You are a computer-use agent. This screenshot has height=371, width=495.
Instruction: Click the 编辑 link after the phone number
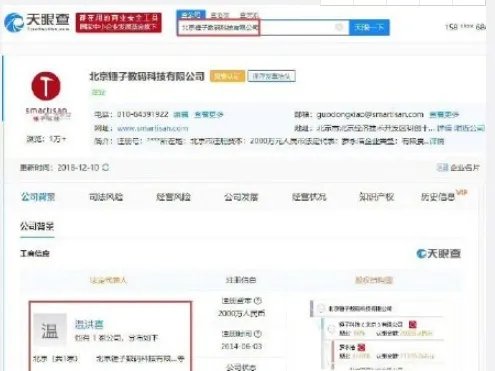(181, 115)
